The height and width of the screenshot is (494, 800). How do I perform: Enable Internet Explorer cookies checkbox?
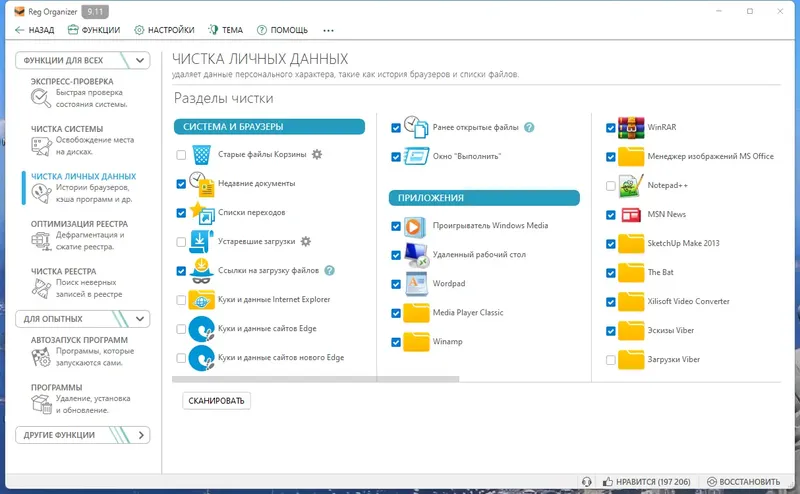click(x=181, y=300)
